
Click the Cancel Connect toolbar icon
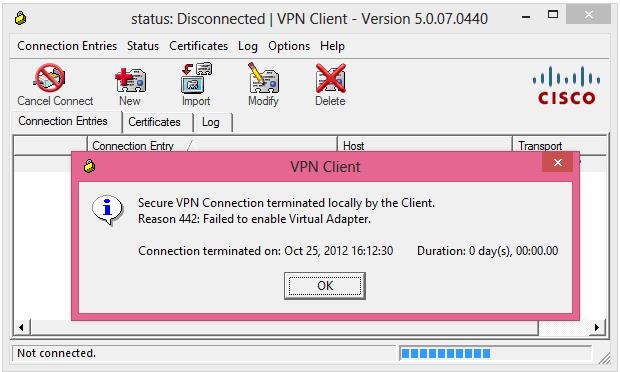50,77
